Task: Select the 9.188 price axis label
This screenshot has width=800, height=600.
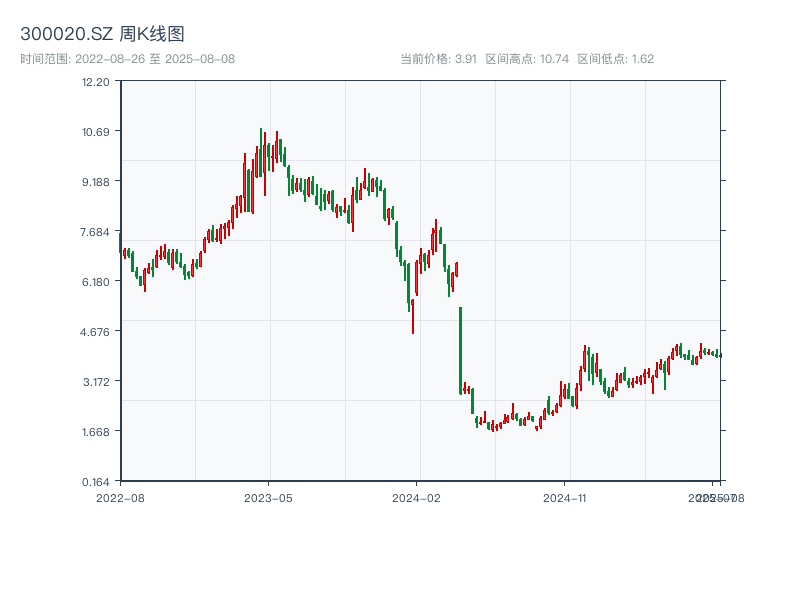Action: click(96, 182)
